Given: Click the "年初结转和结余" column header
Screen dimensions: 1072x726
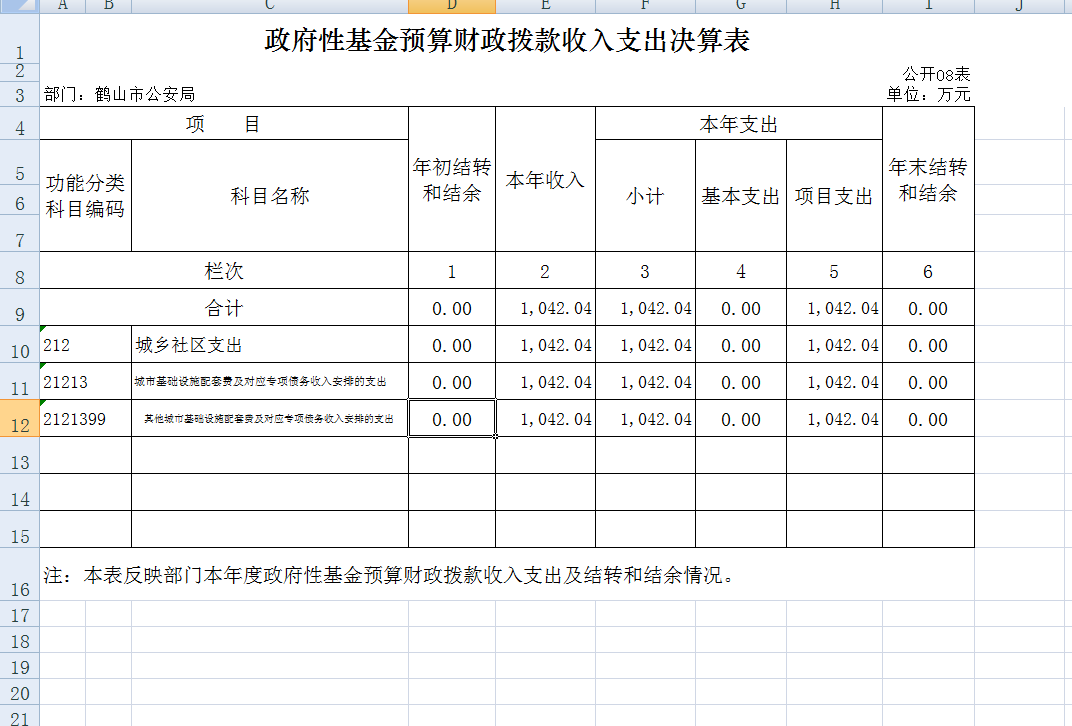Looking at the screenshot, I should (x=452, y=180).
